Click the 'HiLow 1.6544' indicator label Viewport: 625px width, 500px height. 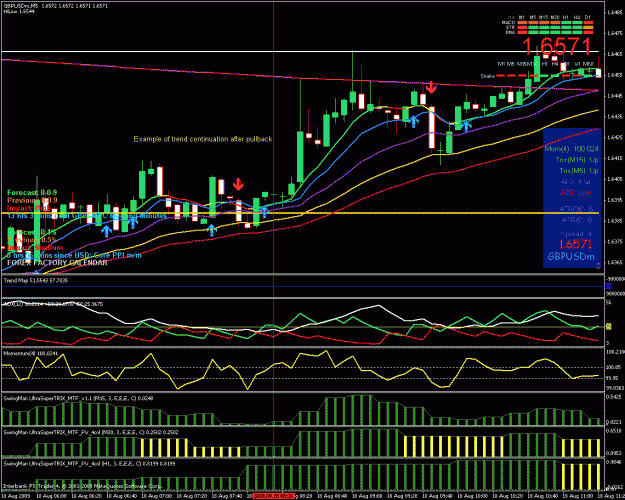tap(19, 11)
